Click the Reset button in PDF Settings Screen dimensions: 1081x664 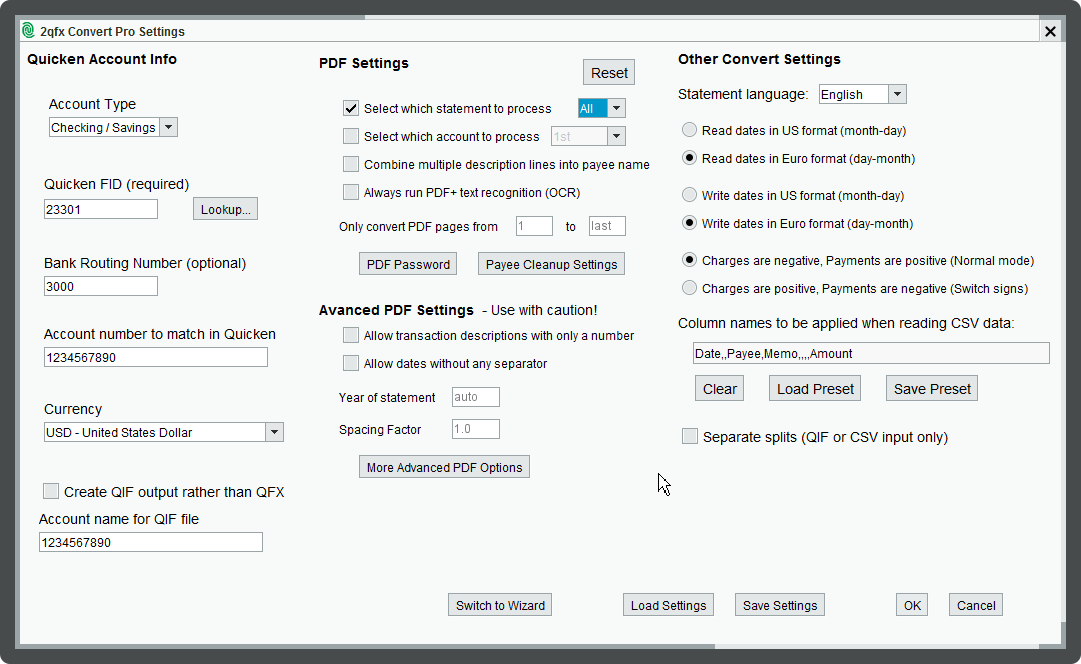pos(609,73)
